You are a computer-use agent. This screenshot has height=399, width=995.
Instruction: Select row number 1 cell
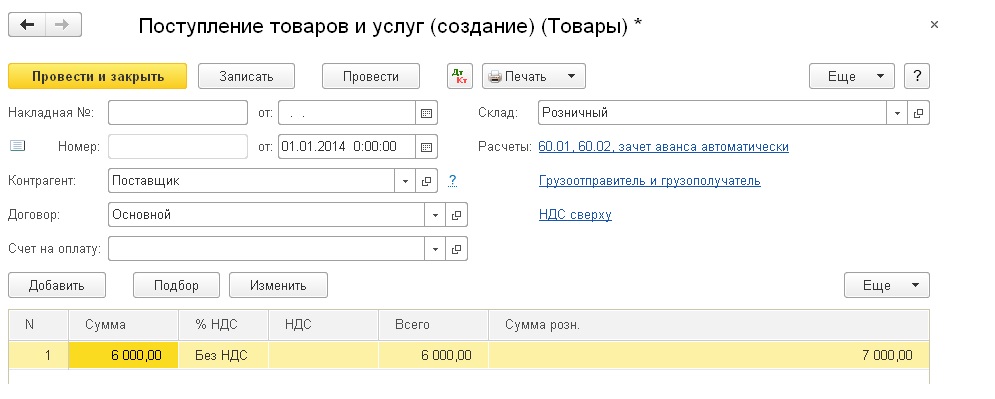39,355
